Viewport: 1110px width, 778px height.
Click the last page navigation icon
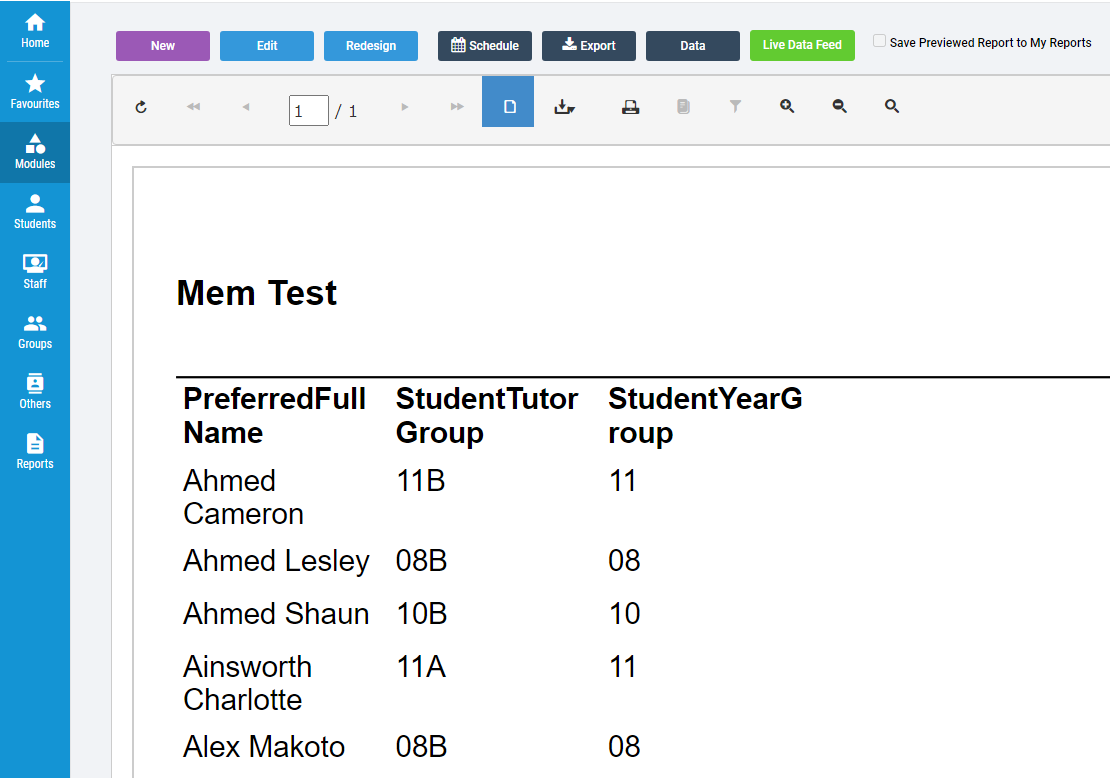coord(457,105)
